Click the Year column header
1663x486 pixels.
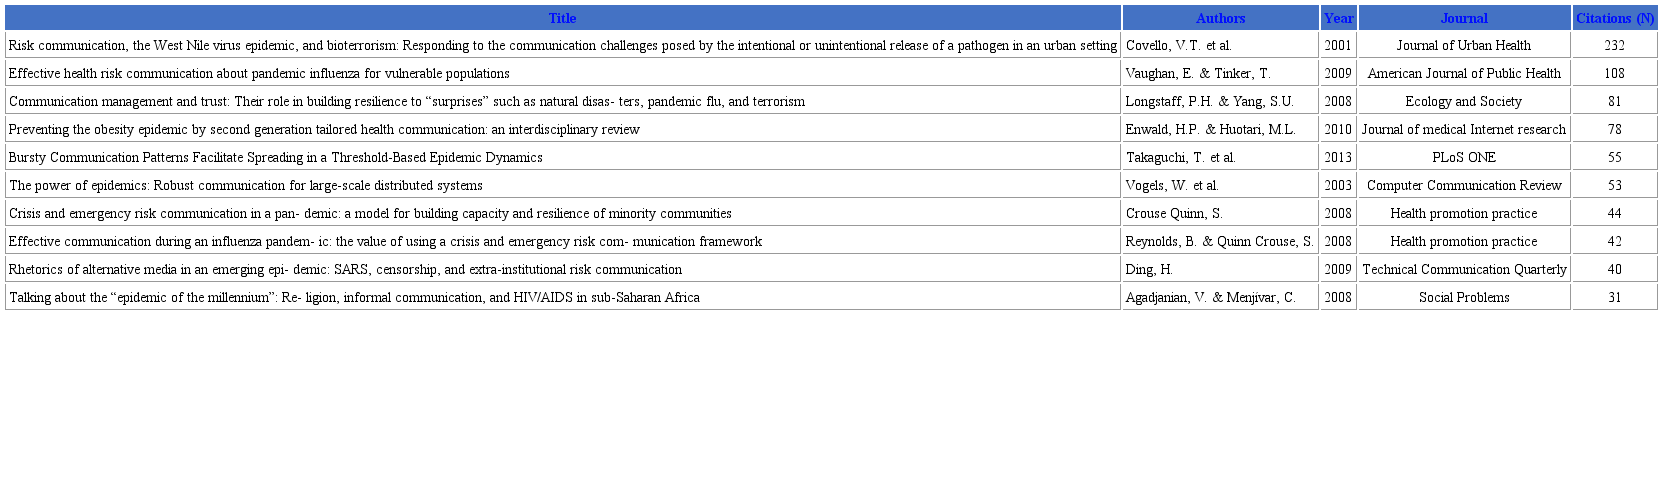(x=1338, y=18)
